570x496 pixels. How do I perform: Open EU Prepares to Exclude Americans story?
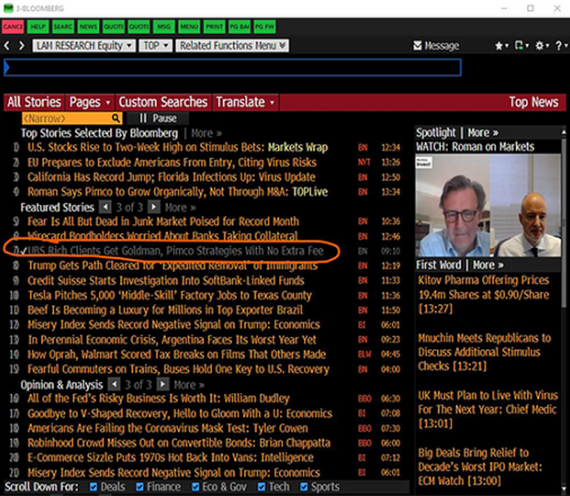172,162
